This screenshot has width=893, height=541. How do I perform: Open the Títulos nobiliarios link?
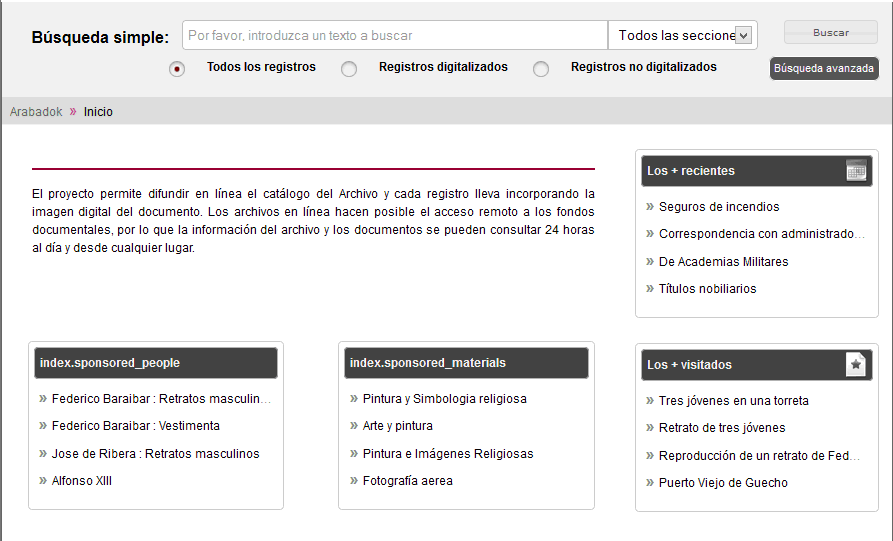click(x=707, y=289)
